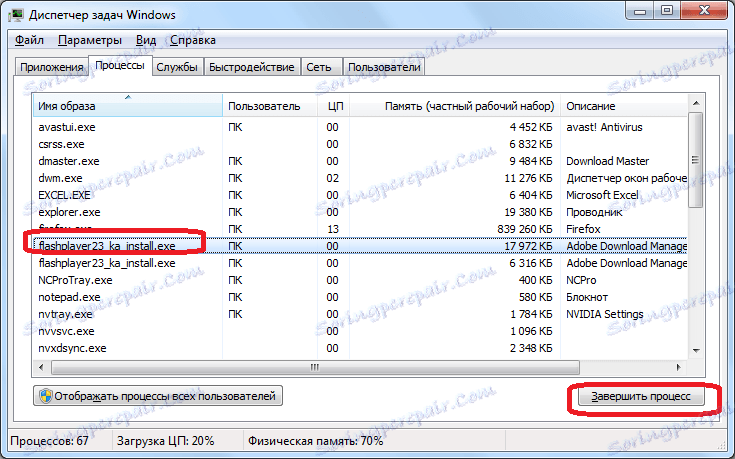Click the NCPro description cell

point(581,280)
